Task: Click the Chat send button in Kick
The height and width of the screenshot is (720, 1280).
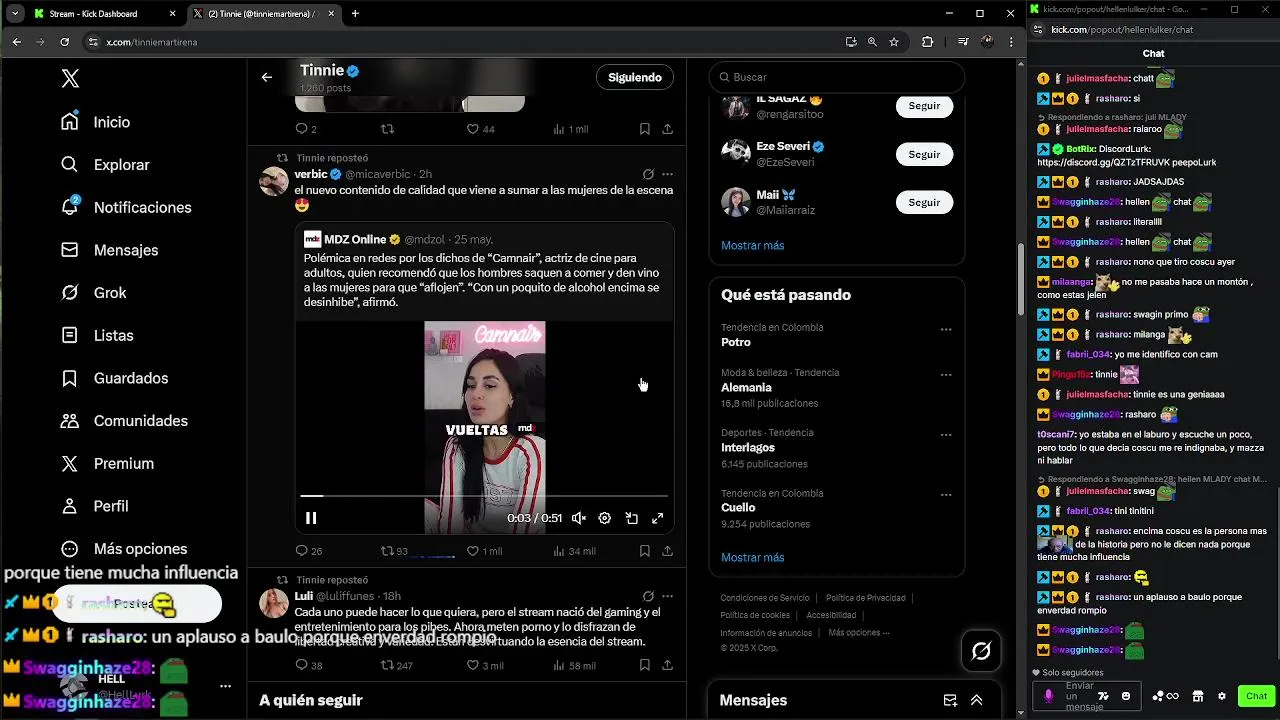Action: click(x=1256, y=696)
